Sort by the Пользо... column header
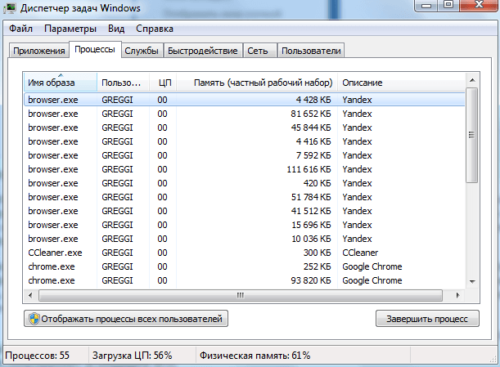The width and height of the screenshot is (500, 367). pos(123,82)
